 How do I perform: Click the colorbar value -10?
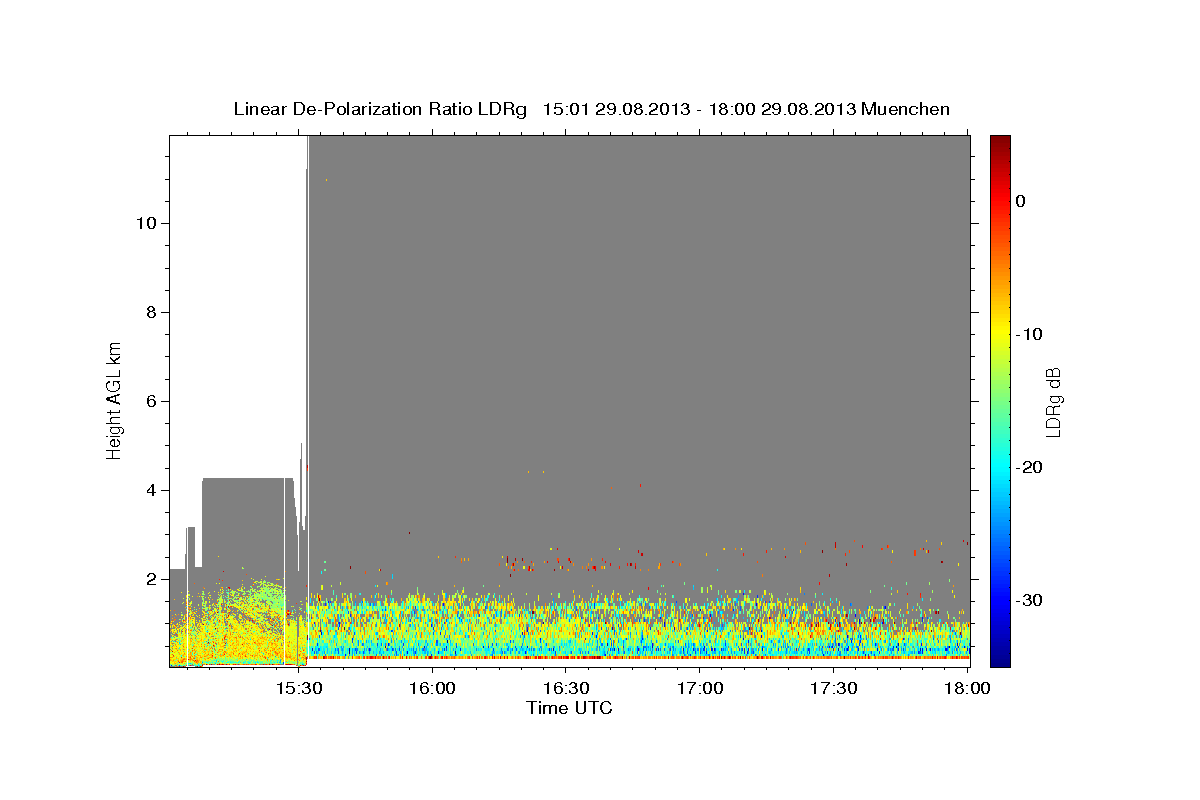coord(1029,334)
